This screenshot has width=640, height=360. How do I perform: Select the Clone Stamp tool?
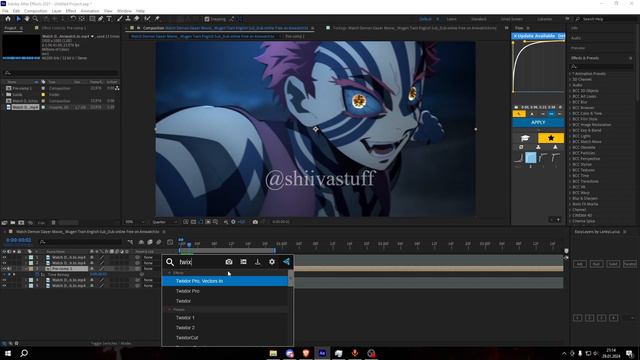(x=128, y=19)
